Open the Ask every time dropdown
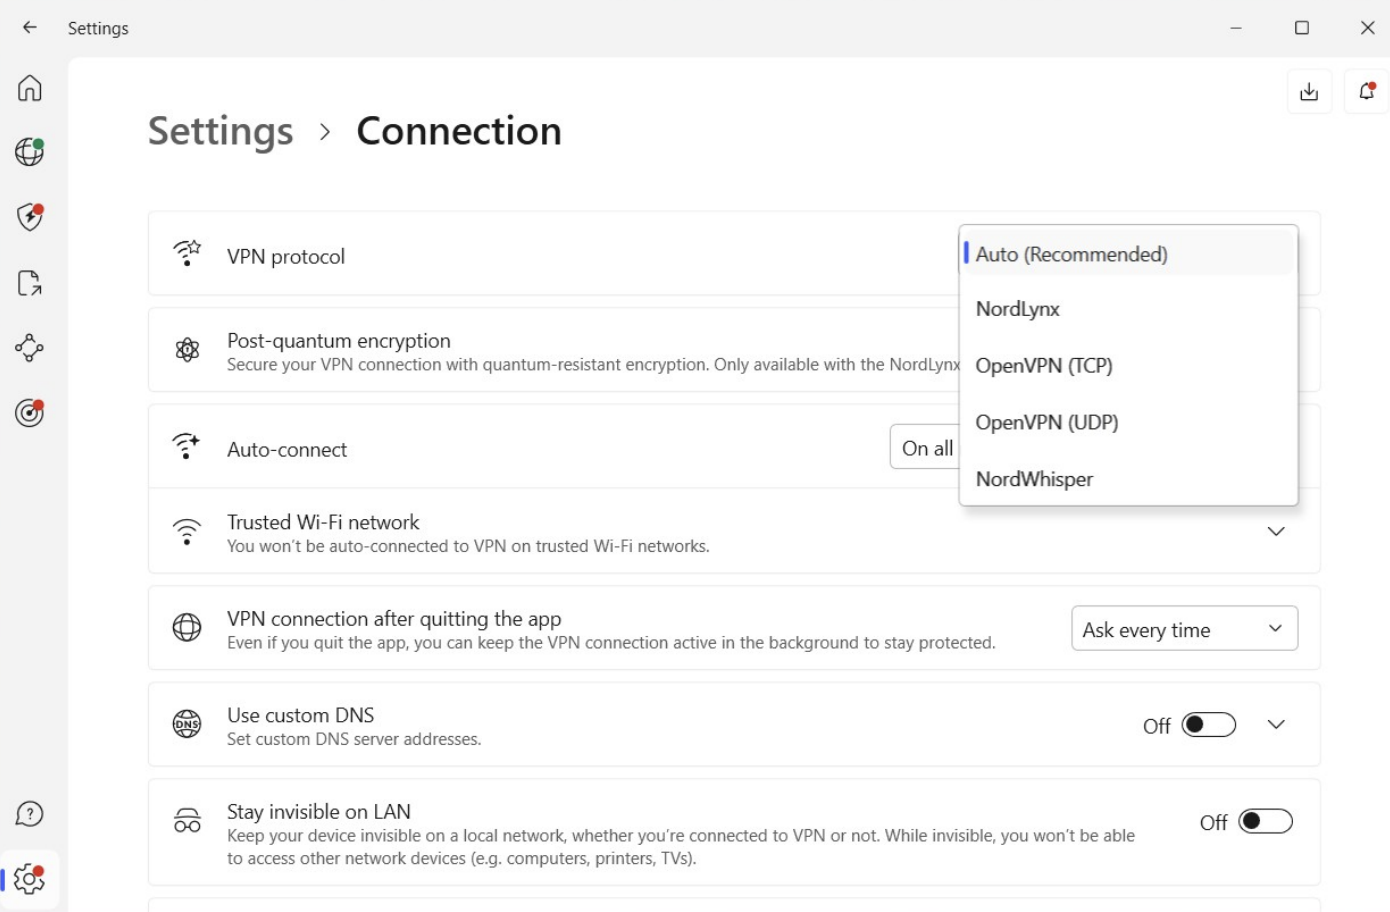 point(1185,629)
